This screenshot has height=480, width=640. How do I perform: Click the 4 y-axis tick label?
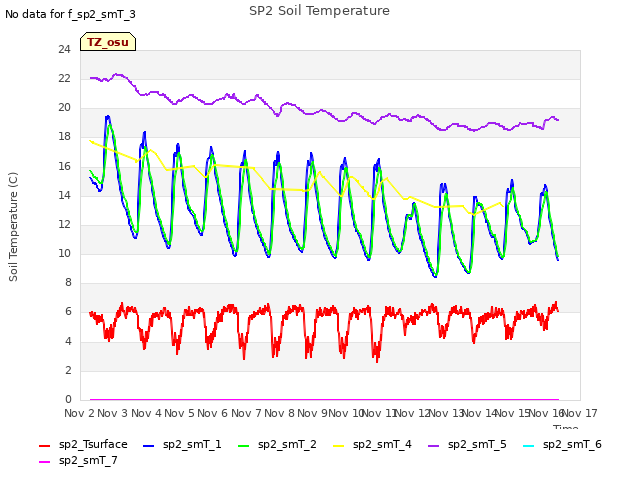(68, 341)
